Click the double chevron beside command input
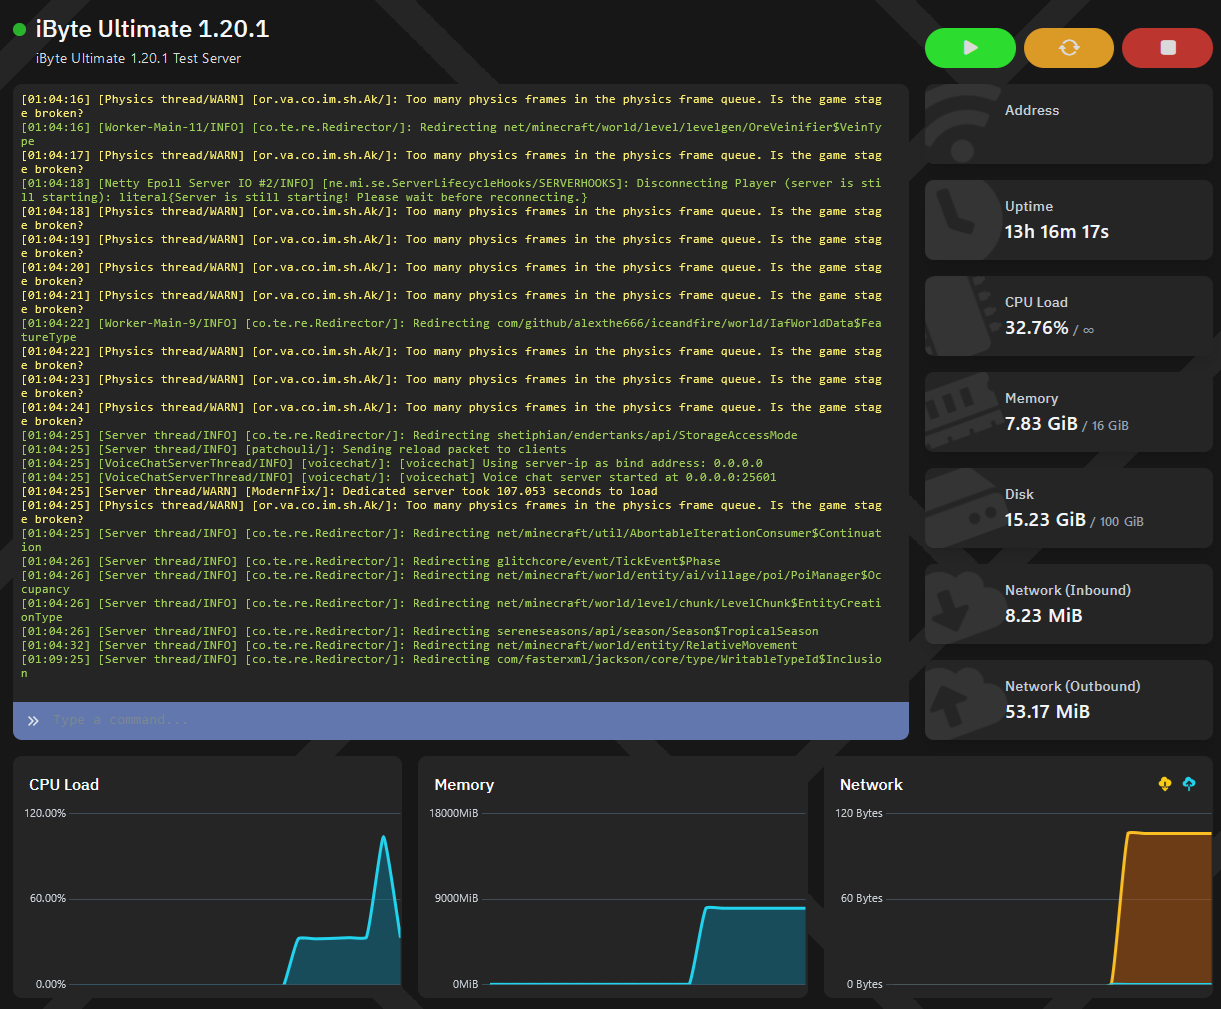 pyautogui.click(x=33, y=721)
